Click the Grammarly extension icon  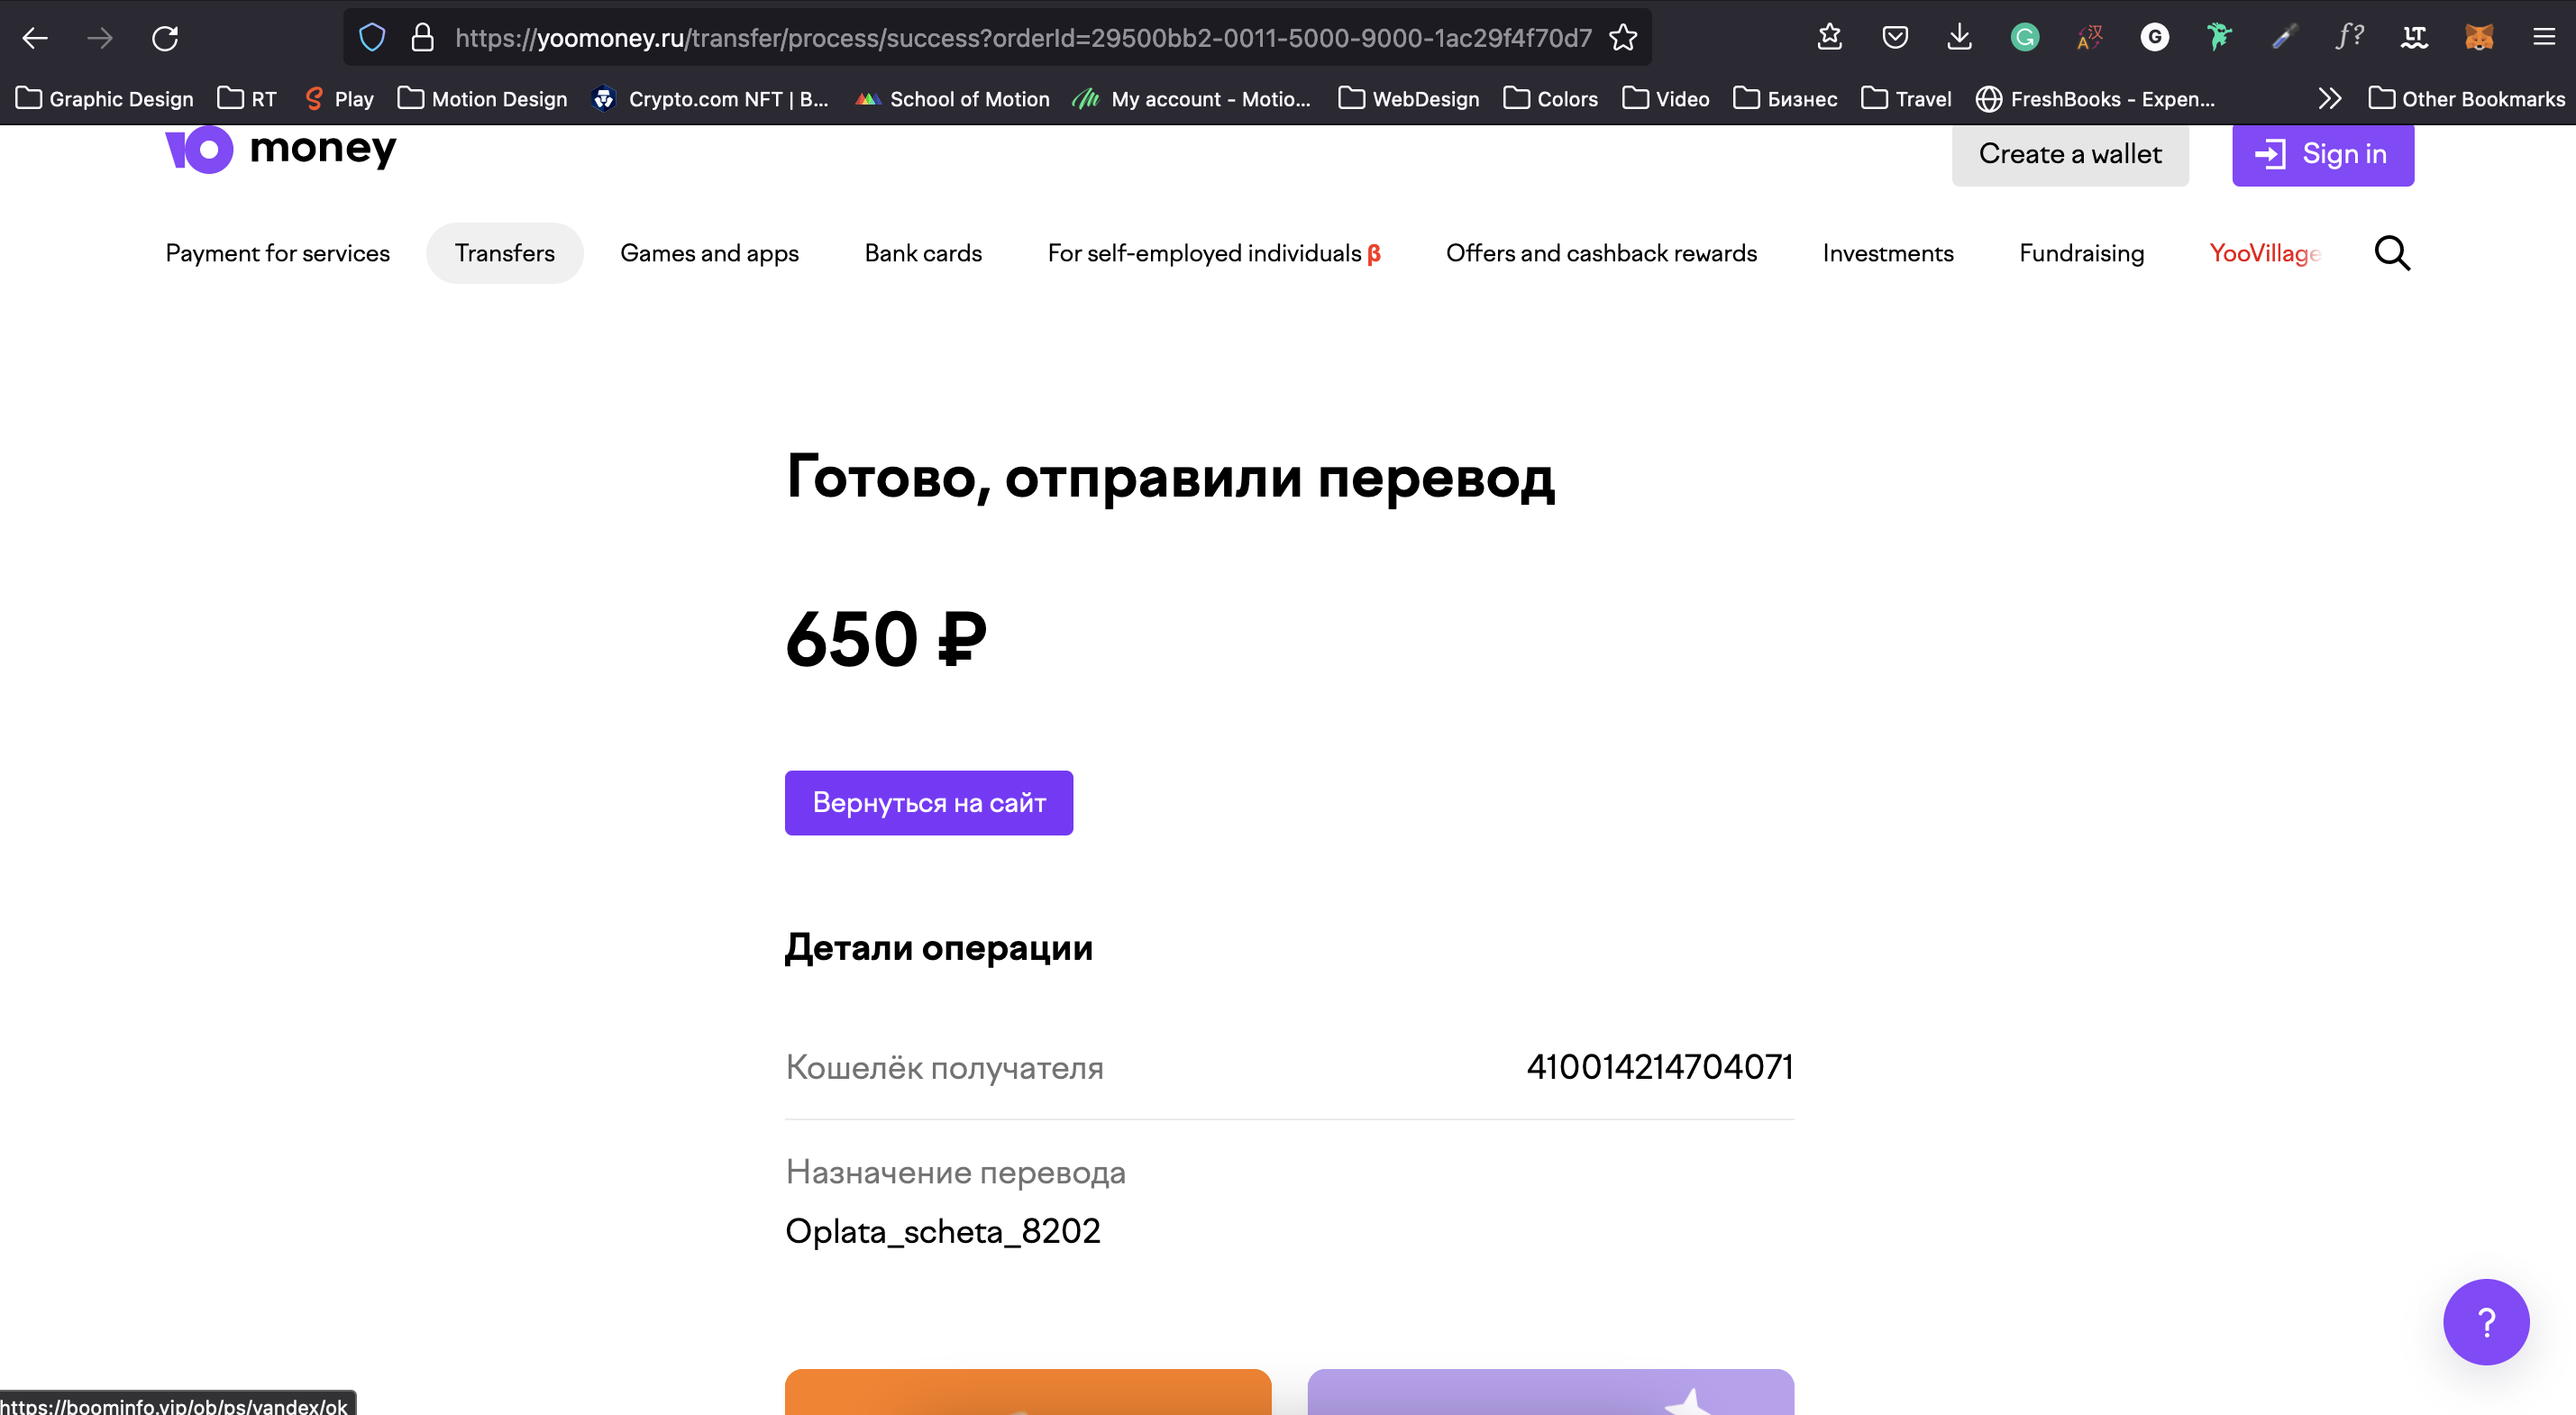click(x=2025, y=38)
